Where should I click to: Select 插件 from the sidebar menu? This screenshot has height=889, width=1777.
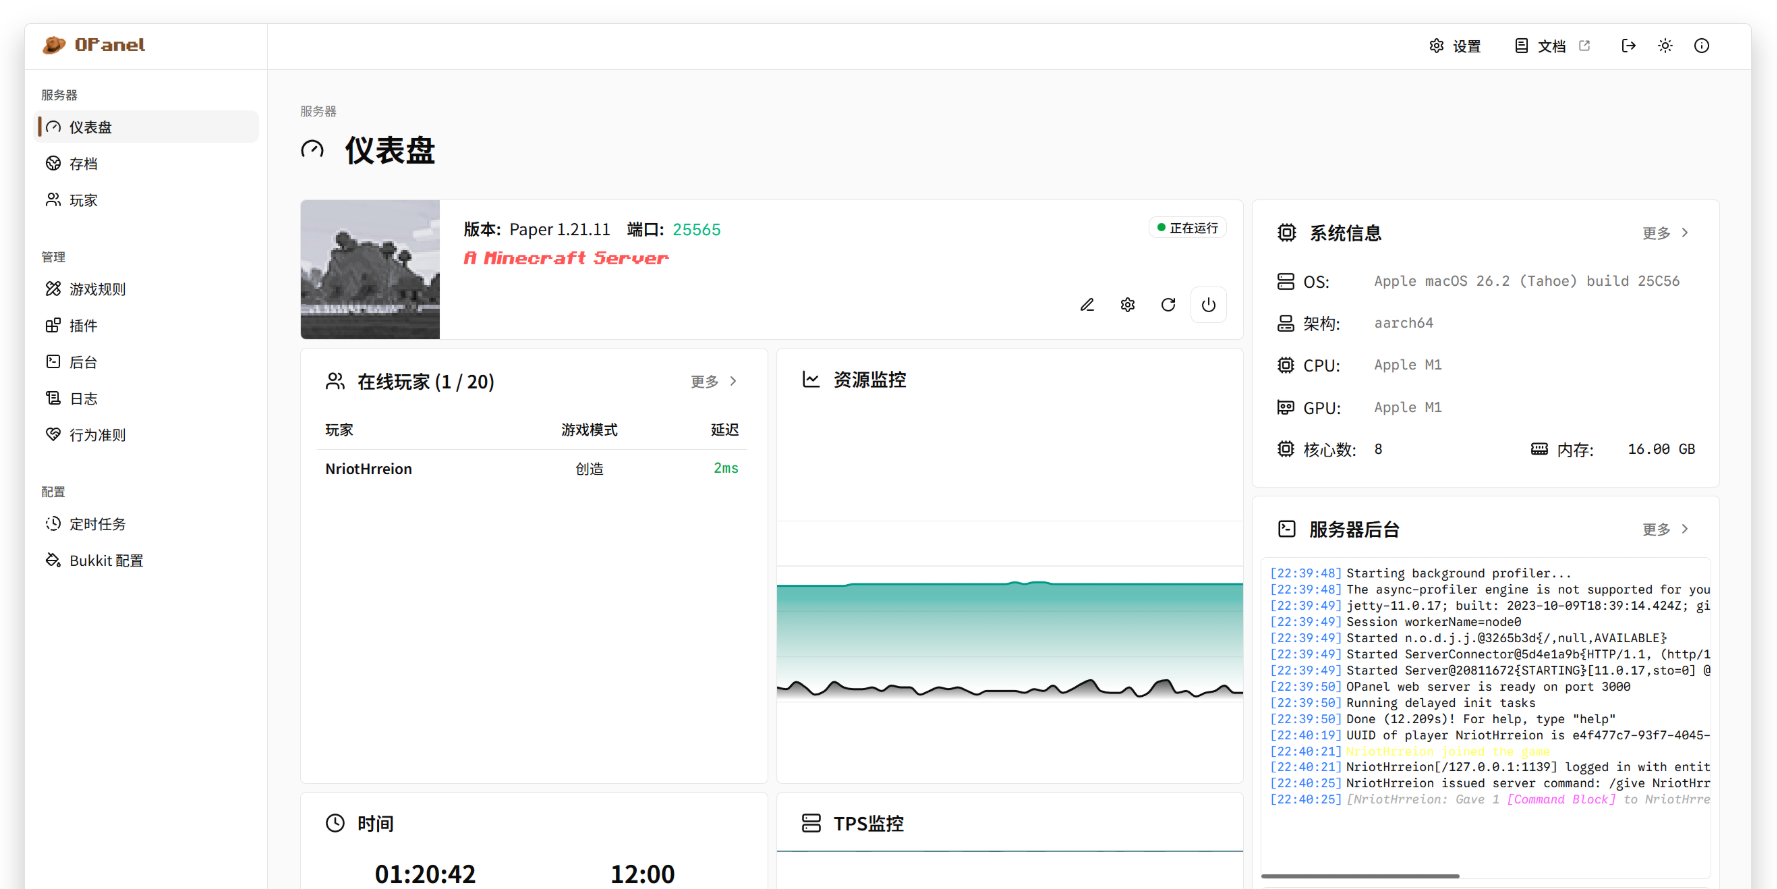[84, 326]
